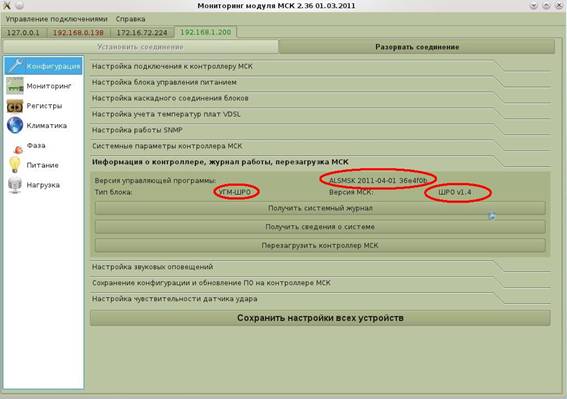The height and width of the screenshot is (399, 567).
Task: Click the Климатика globe icon
Action: pyautogui.click(x=15, y=126)
